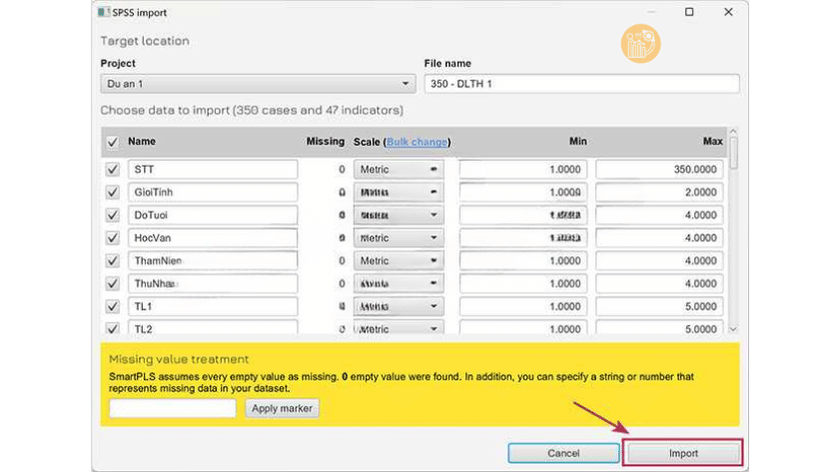Click the ThamNien Min value 1.0000
840x472 pixels.
click(523, 261)
